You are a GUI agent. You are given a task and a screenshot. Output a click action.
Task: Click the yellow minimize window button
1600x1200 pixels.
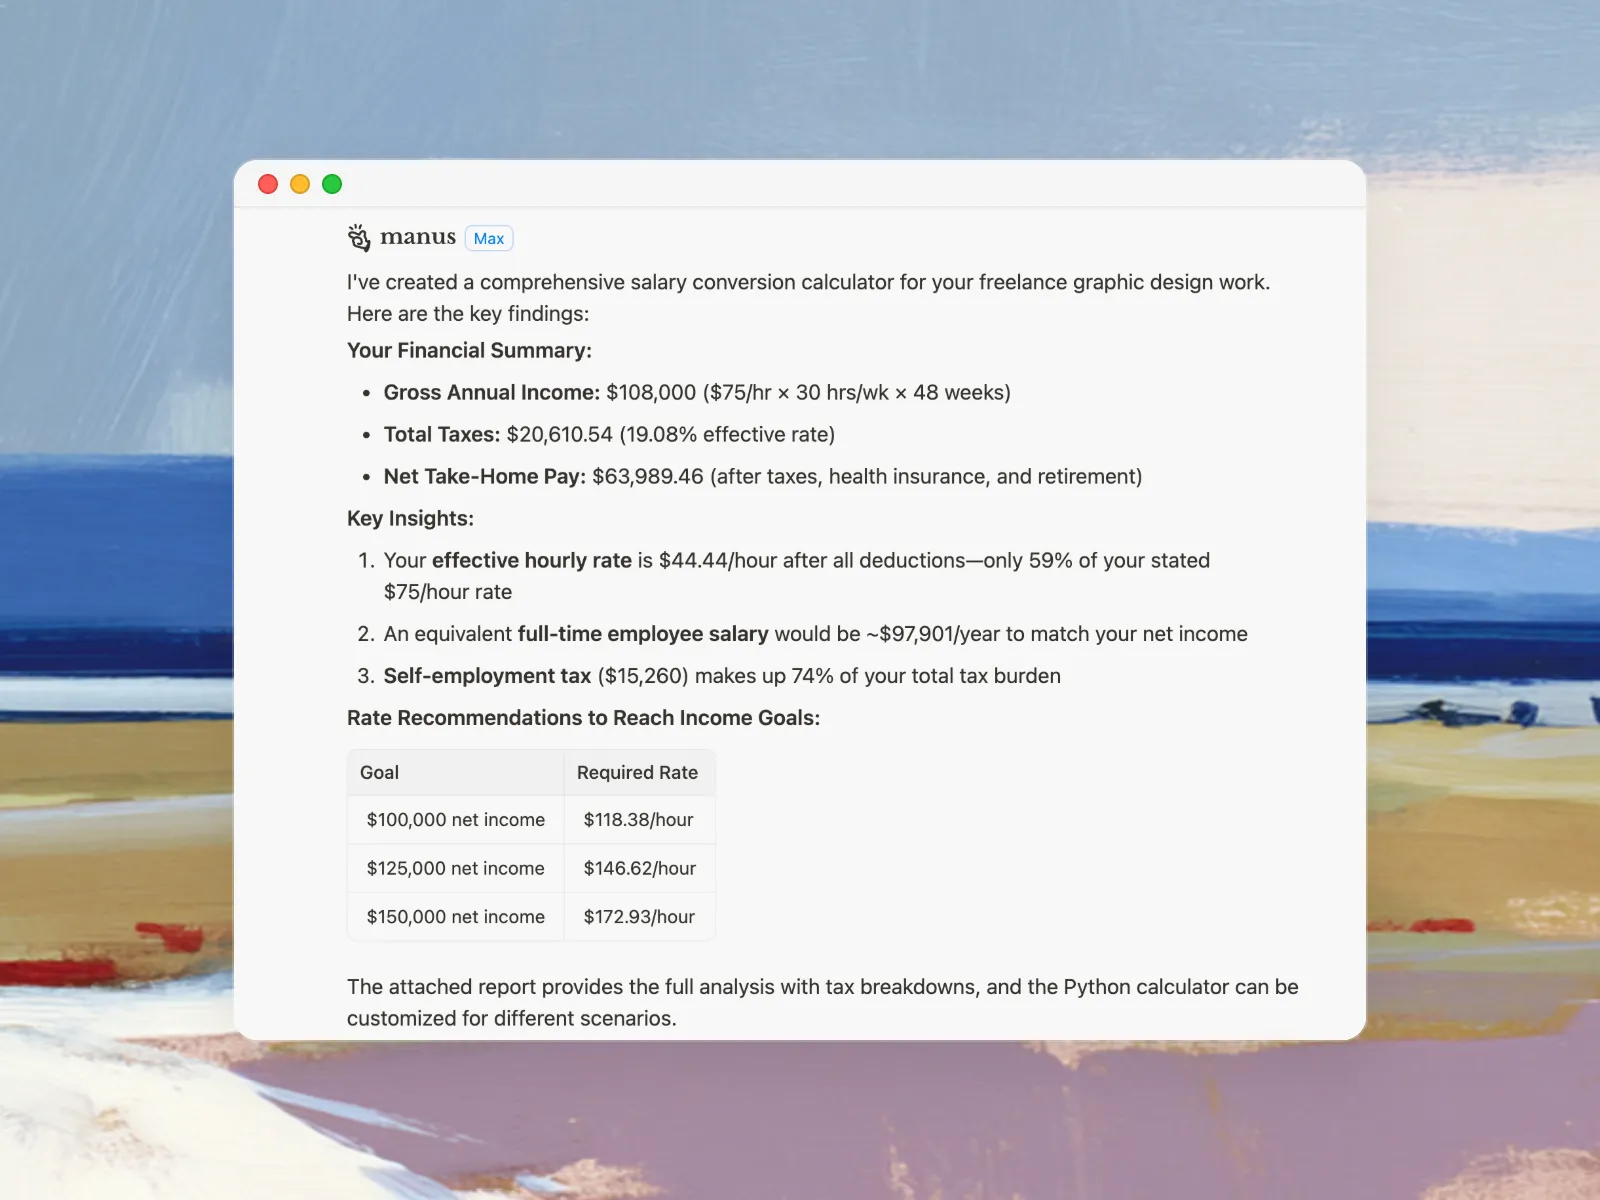point(300,184)
